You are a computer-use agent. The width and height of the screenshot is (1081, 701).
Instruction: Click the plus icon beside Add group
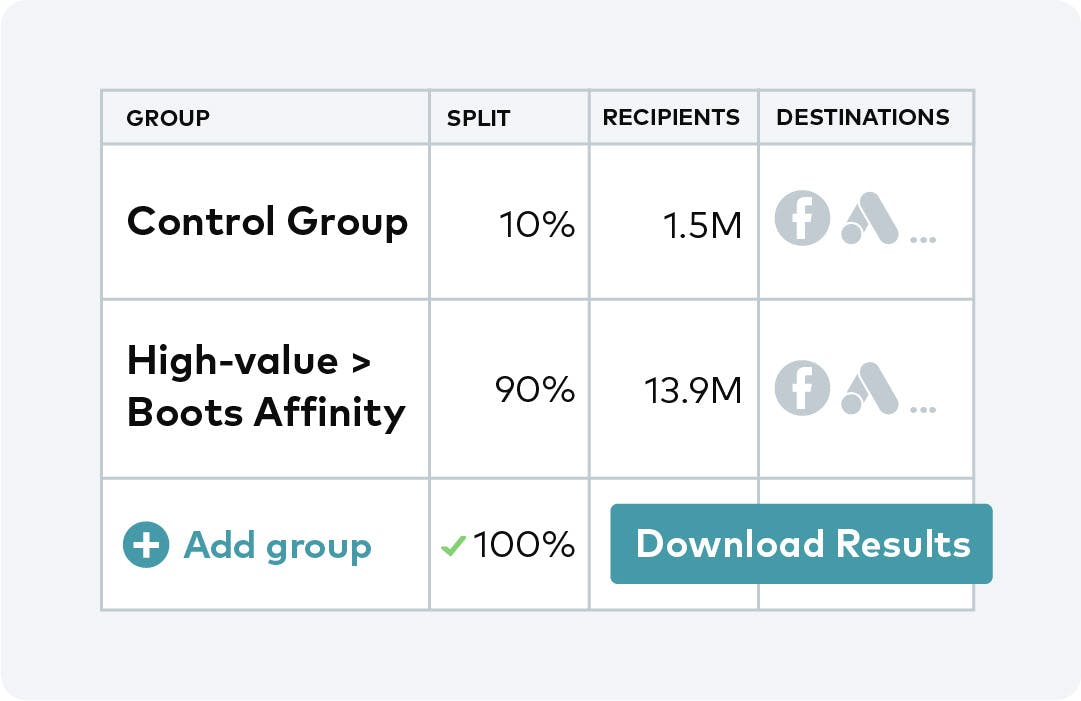pos(146,545)
